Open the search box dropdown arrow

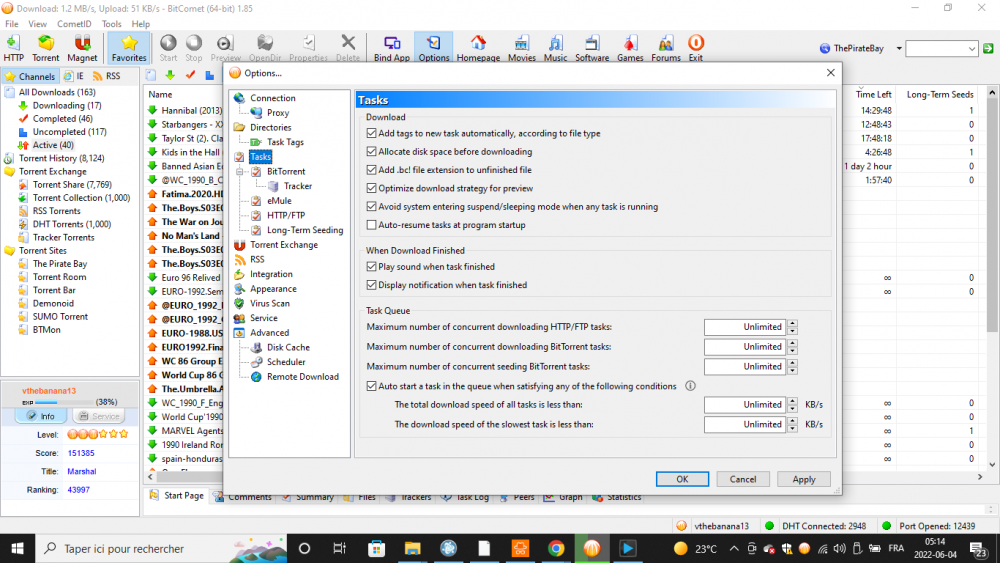[x=971, y=48]
